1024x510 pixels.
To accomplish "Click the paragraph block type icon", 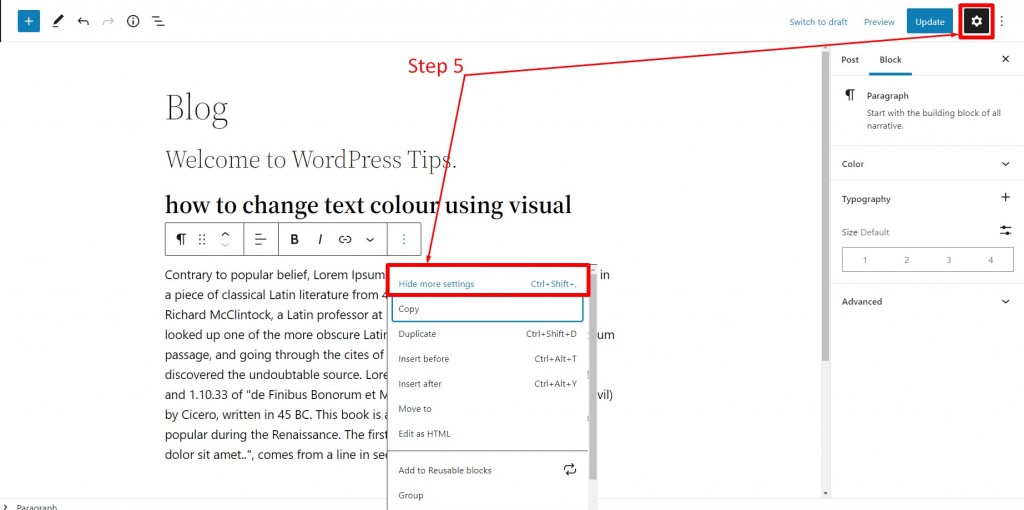I will pos(181,239).
